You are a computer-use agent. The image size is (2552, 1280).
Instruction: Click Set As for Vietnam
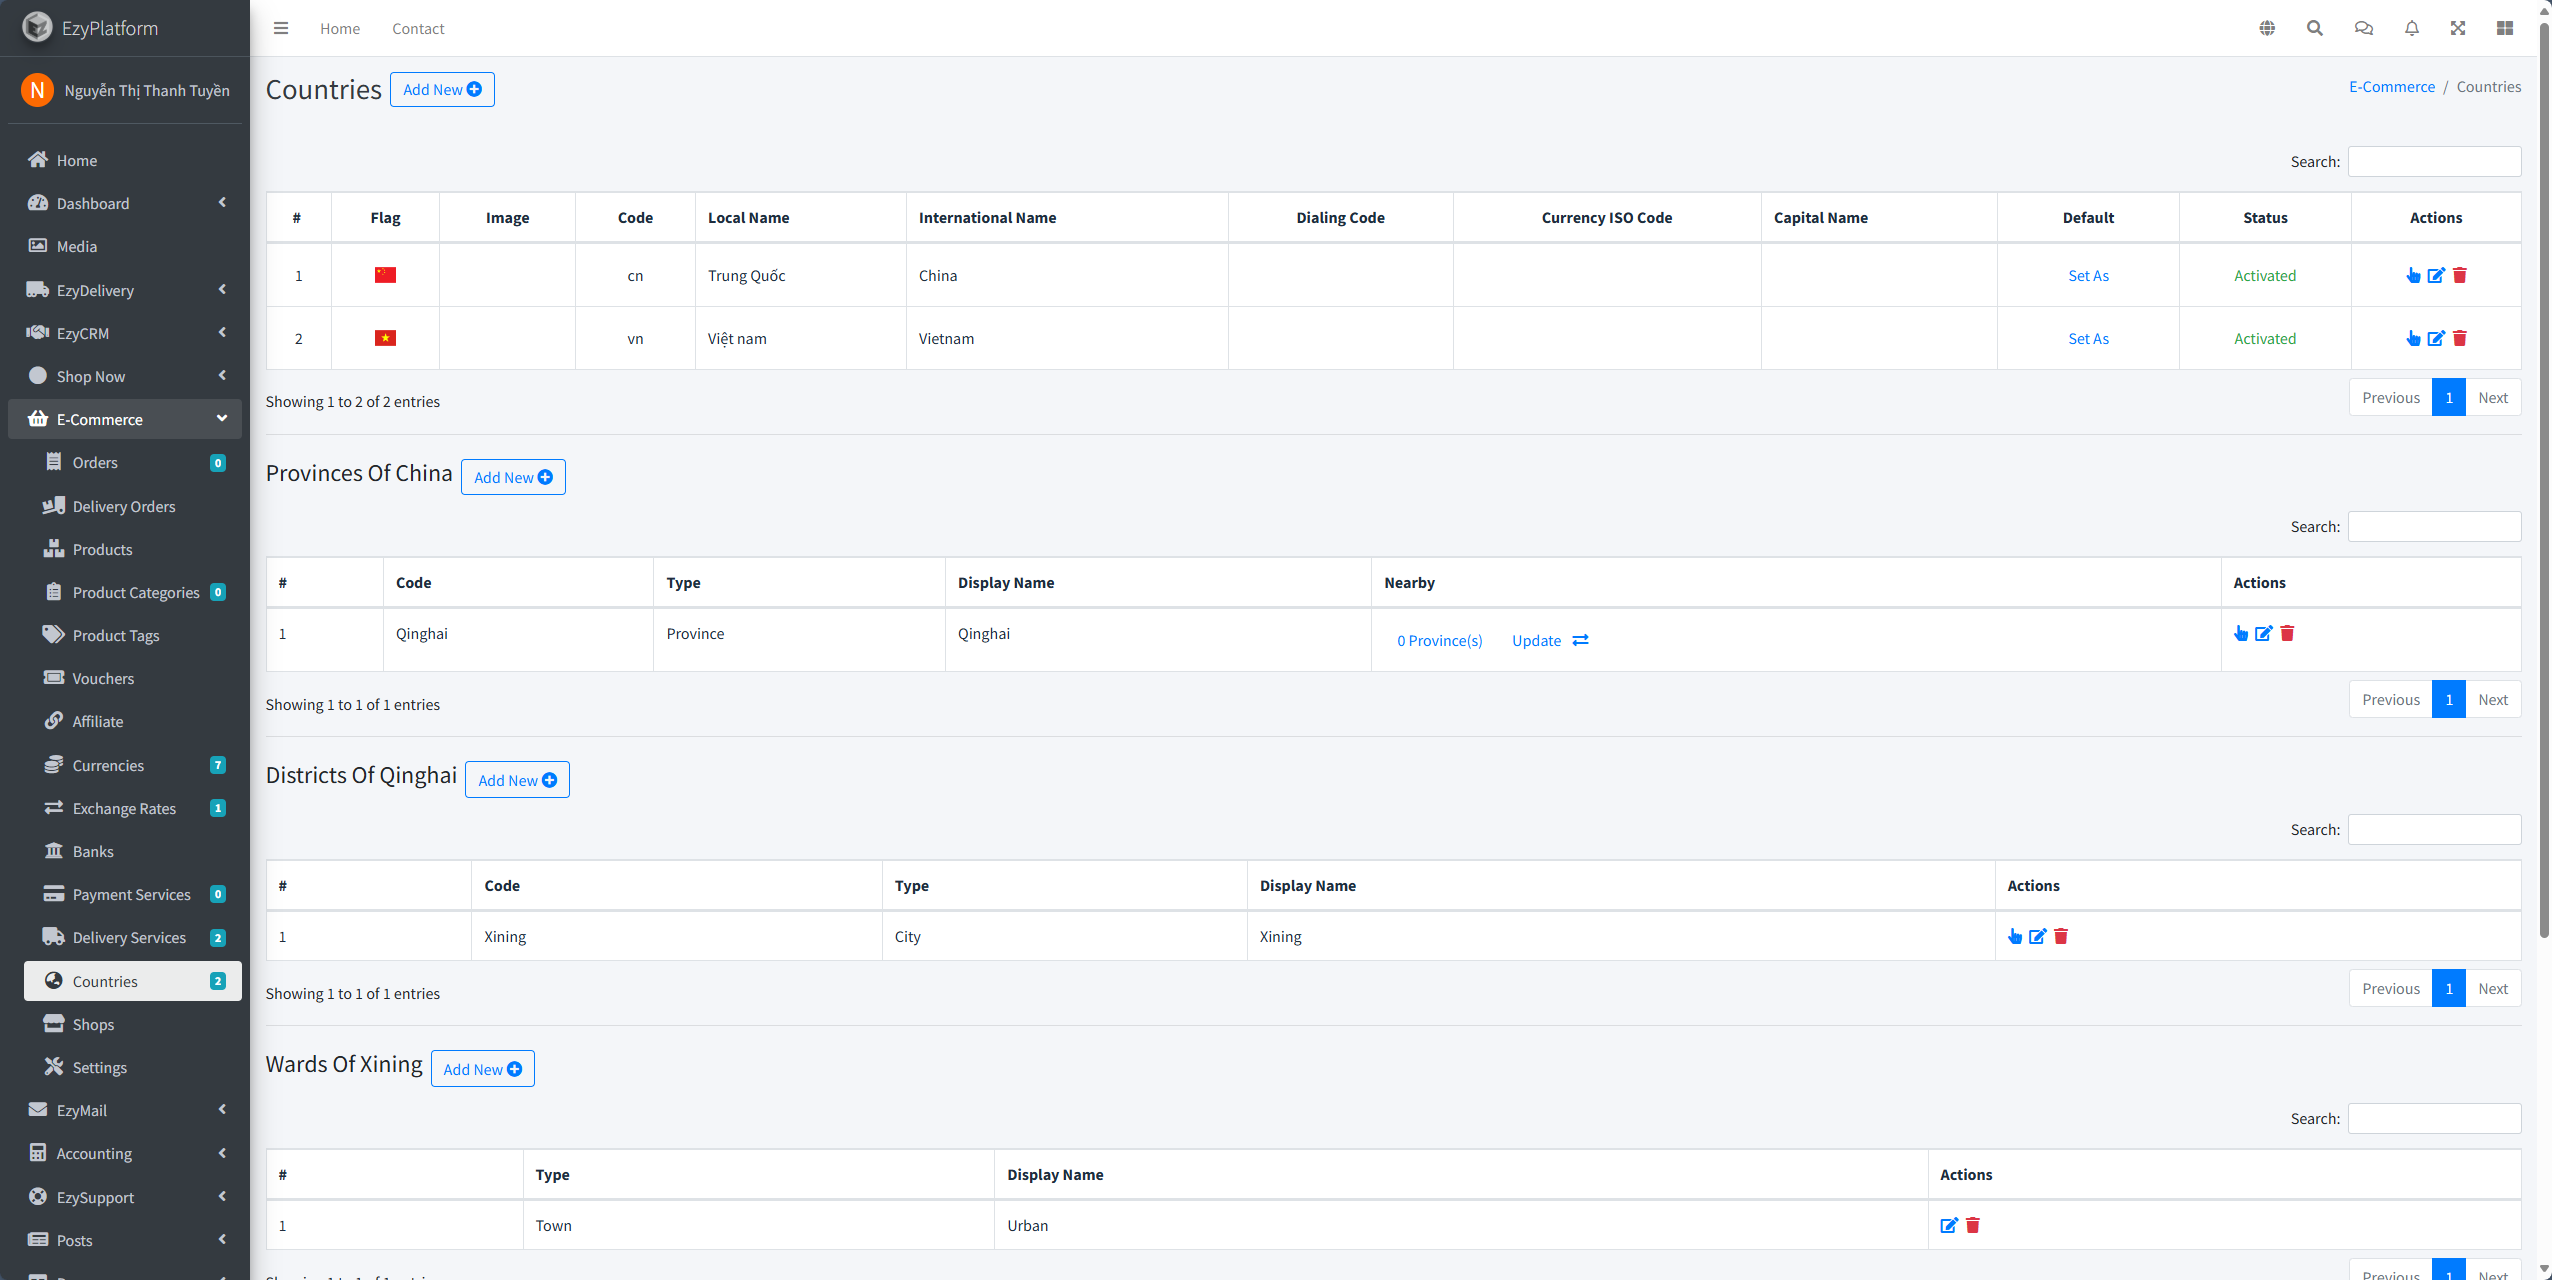click(x=2088, y=338)
